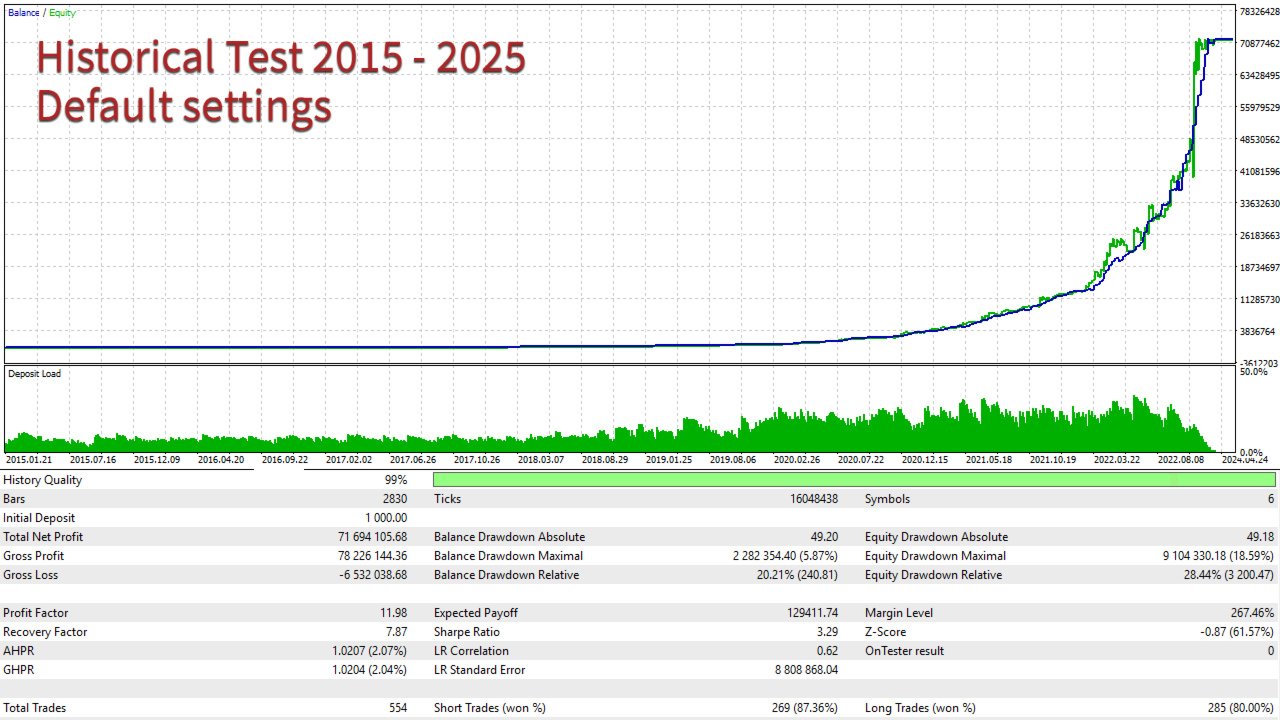Click the green History Quality progress bar
Image resolution: width=1280 pixels, height=720 pixels.
[854, 480]
